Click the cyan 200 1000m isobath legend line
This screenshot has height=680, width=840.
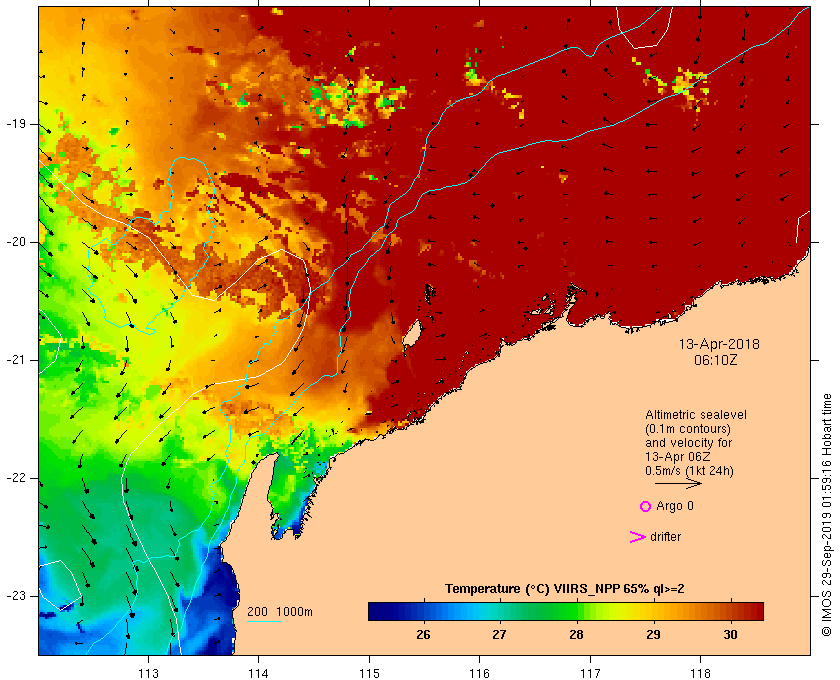264,622
